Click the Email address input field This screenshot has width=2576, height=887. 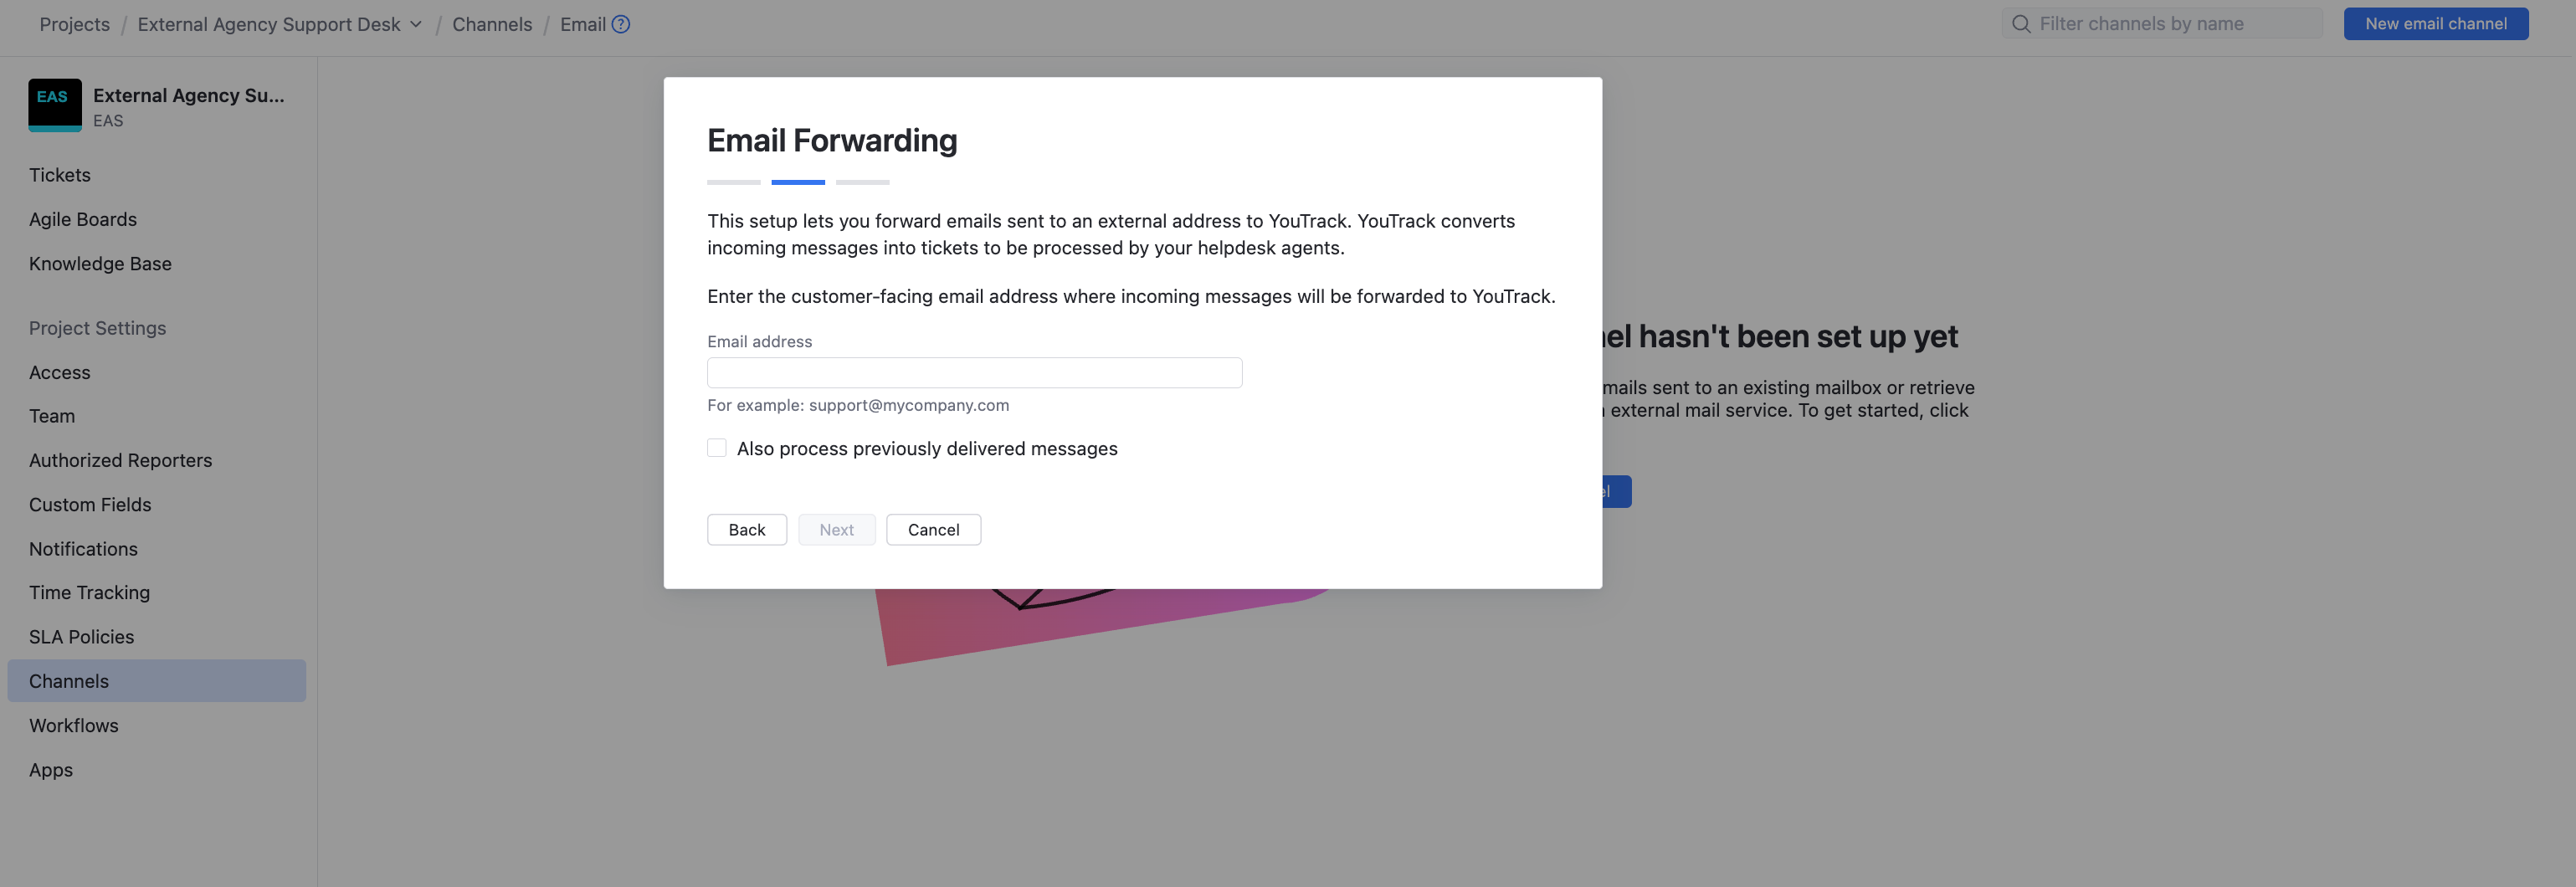tap(974, 372)
